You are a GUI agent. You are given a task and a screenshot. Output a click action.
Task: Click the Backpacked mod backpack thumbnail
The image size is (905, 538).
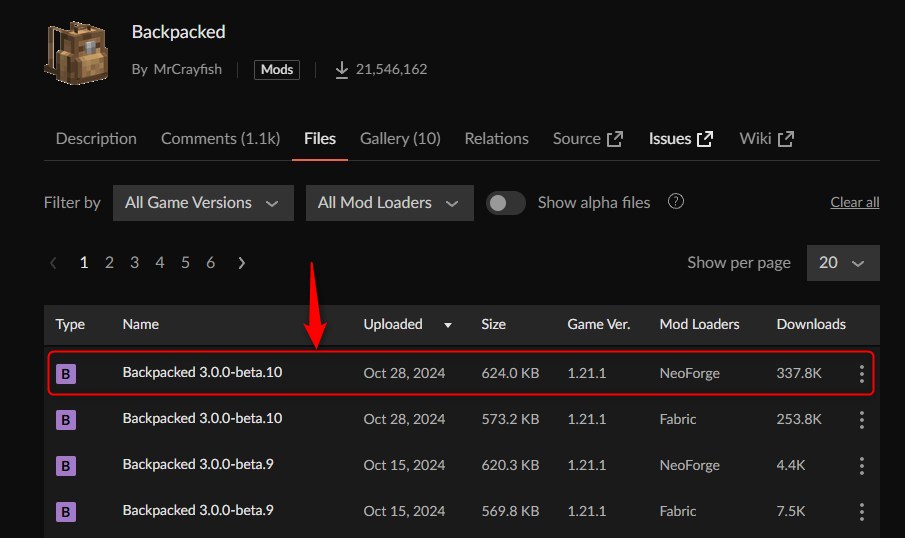pyautogui.click(x=77, y=53)
